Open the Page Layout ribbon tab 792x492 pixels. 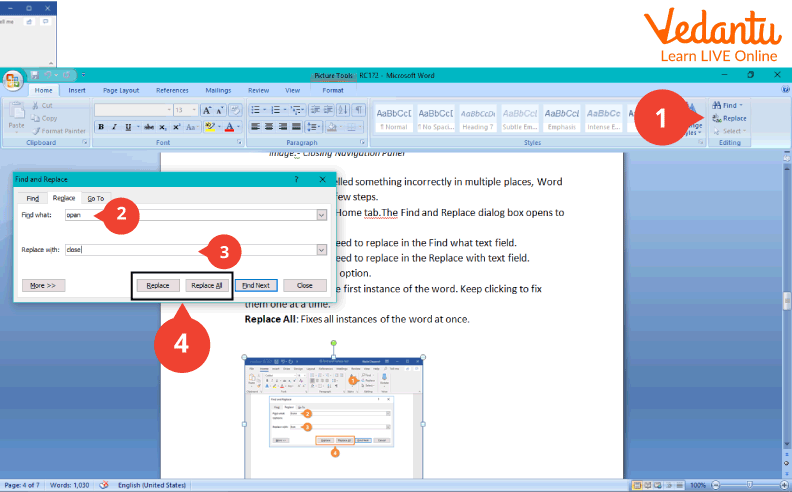click(121, 90)
